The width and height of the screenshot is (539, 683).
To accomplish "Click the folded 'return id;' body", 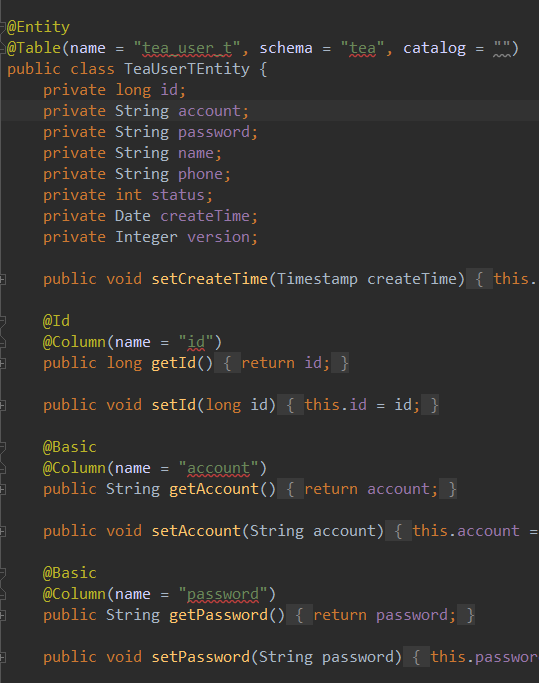I will [285, 363].
